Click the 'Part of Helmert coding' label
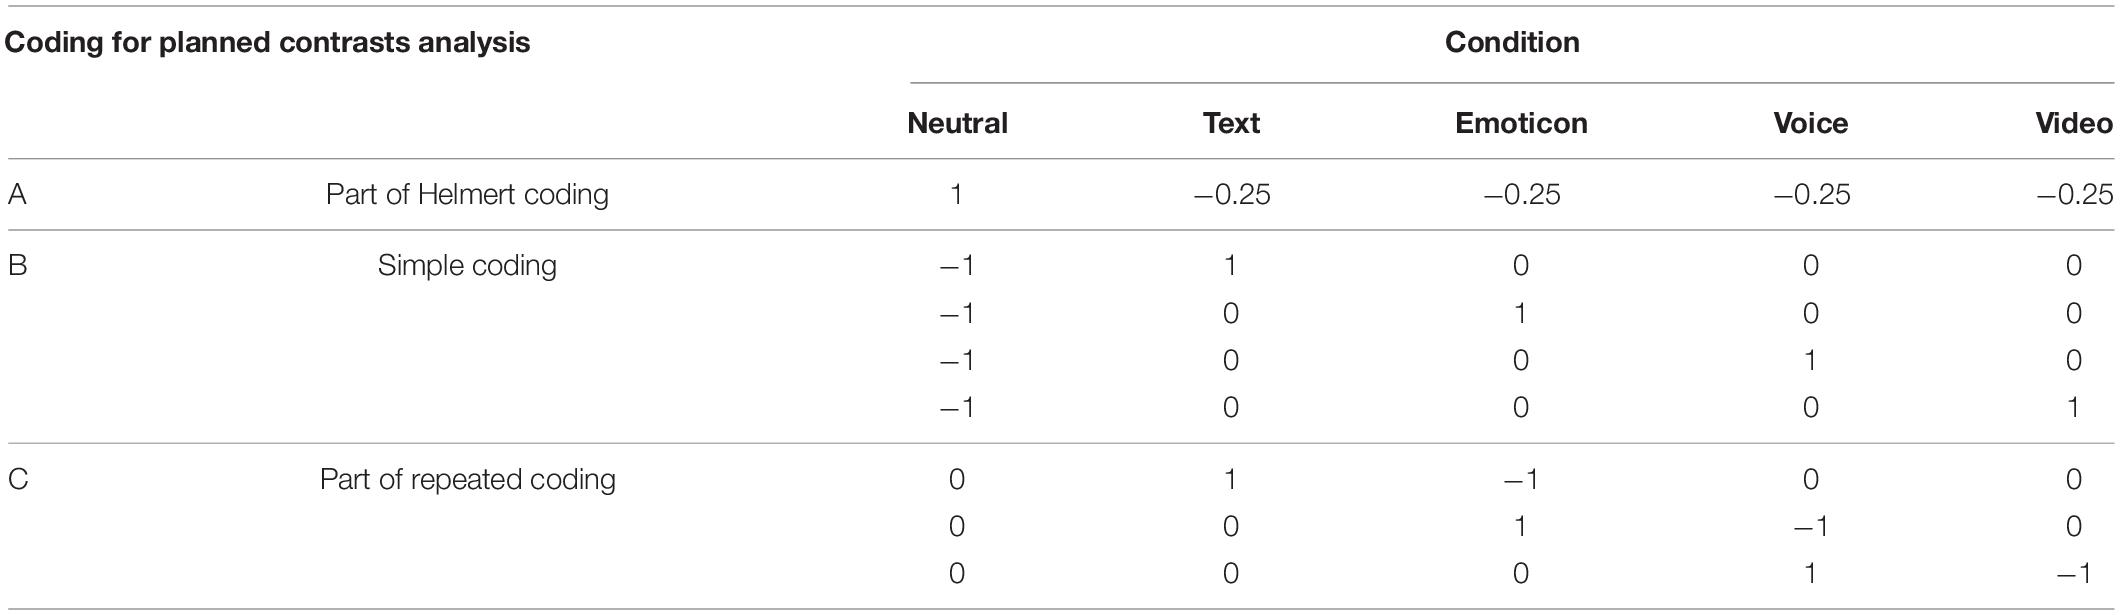This screenshot has width=2120, height=615. (x=467, y=194)
